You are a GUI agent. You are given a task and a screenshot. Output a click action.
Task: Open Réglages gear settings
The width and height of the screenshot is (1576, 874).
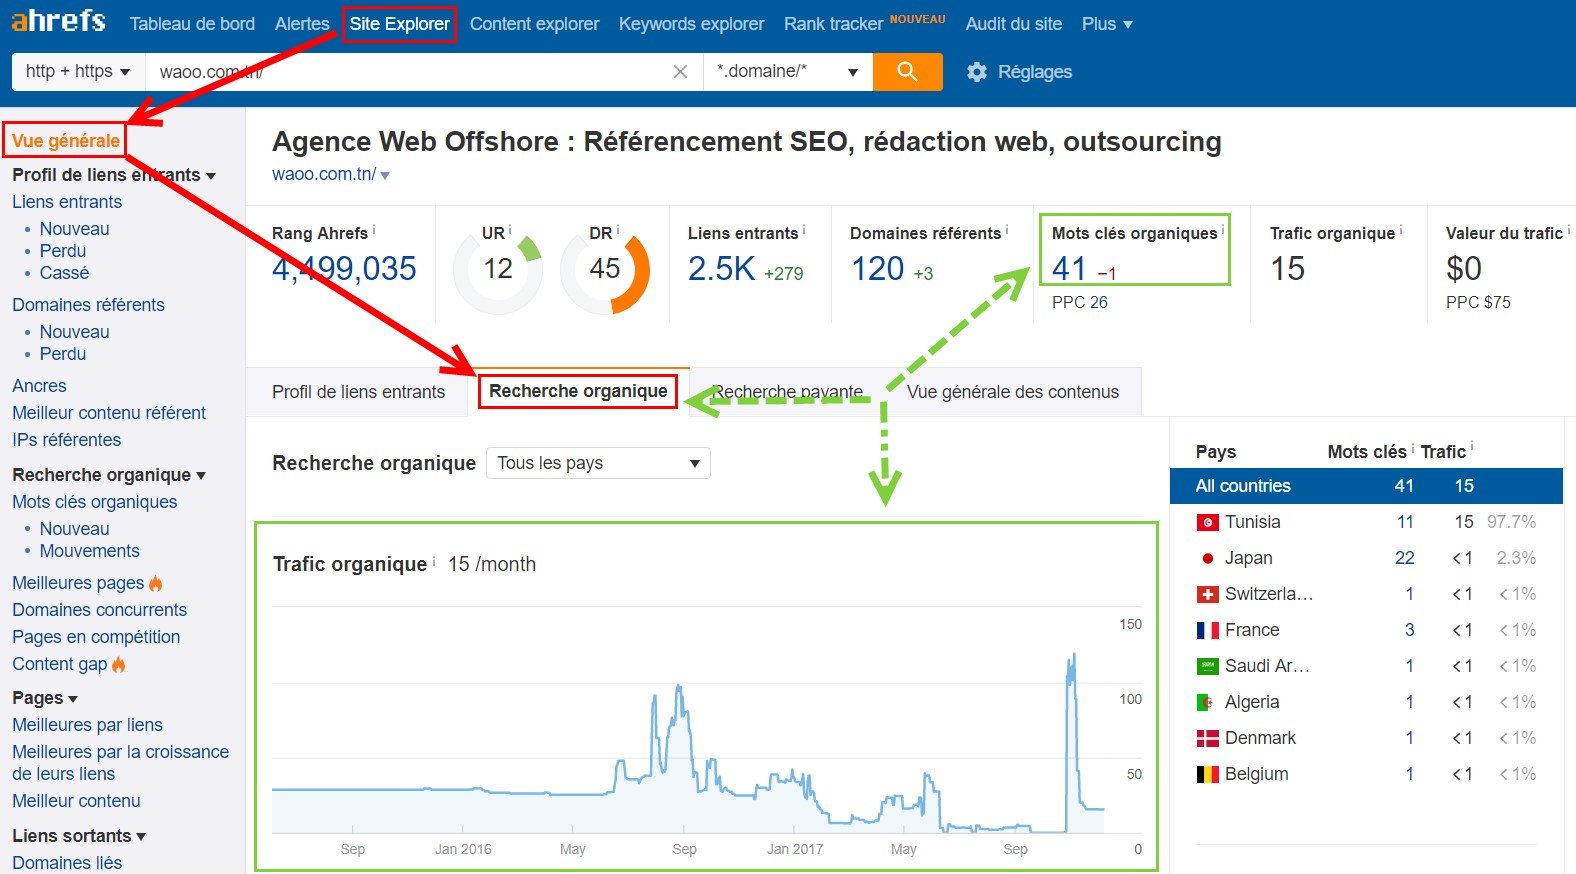(1020, 72)
